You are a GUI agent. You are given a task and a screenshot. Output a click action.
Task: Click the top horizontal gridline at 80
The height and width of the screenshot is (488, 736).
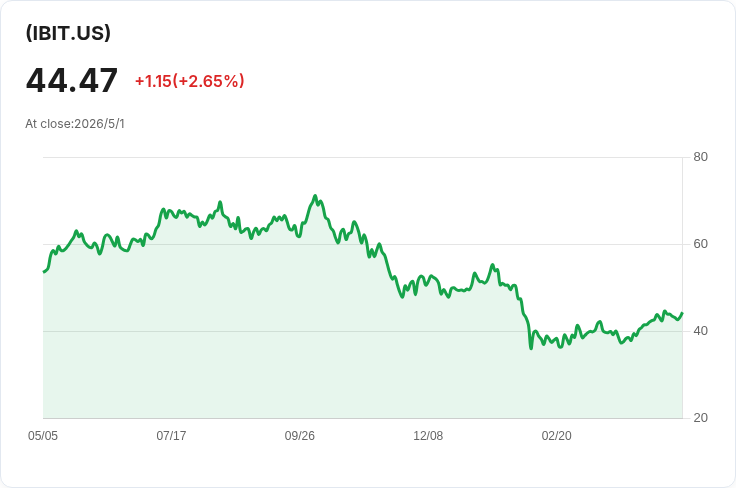tap(363, 157)
